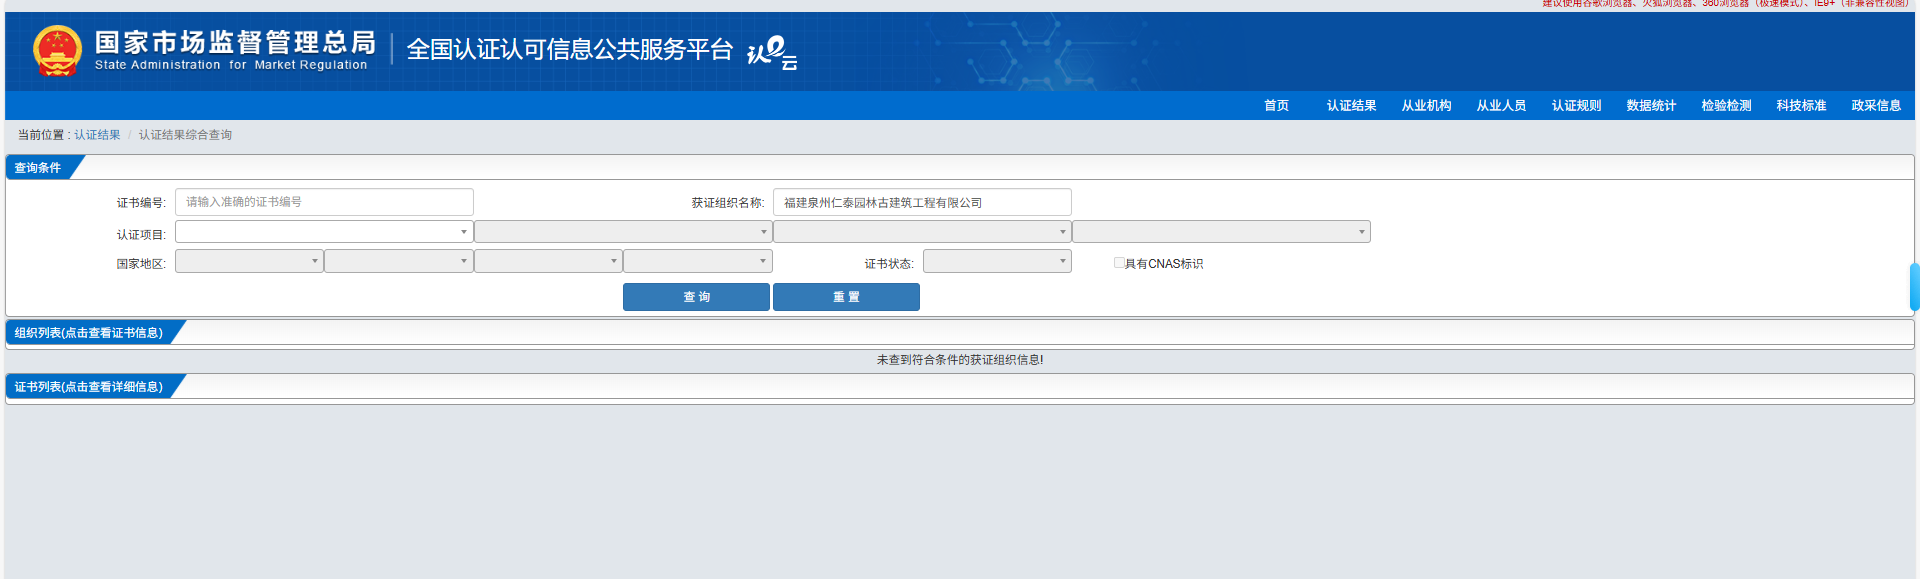The image size is (1920, 579).
Task: Expand the fourth 国家地区 dropdown
Action: [697, 261]
